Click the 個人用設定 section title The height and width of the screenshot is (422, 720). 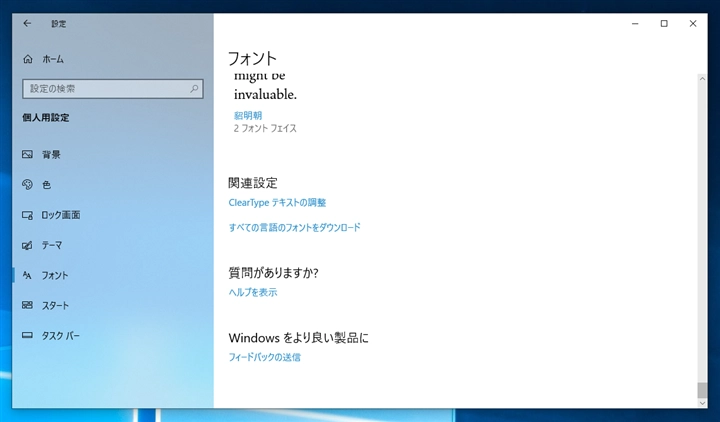46,118
